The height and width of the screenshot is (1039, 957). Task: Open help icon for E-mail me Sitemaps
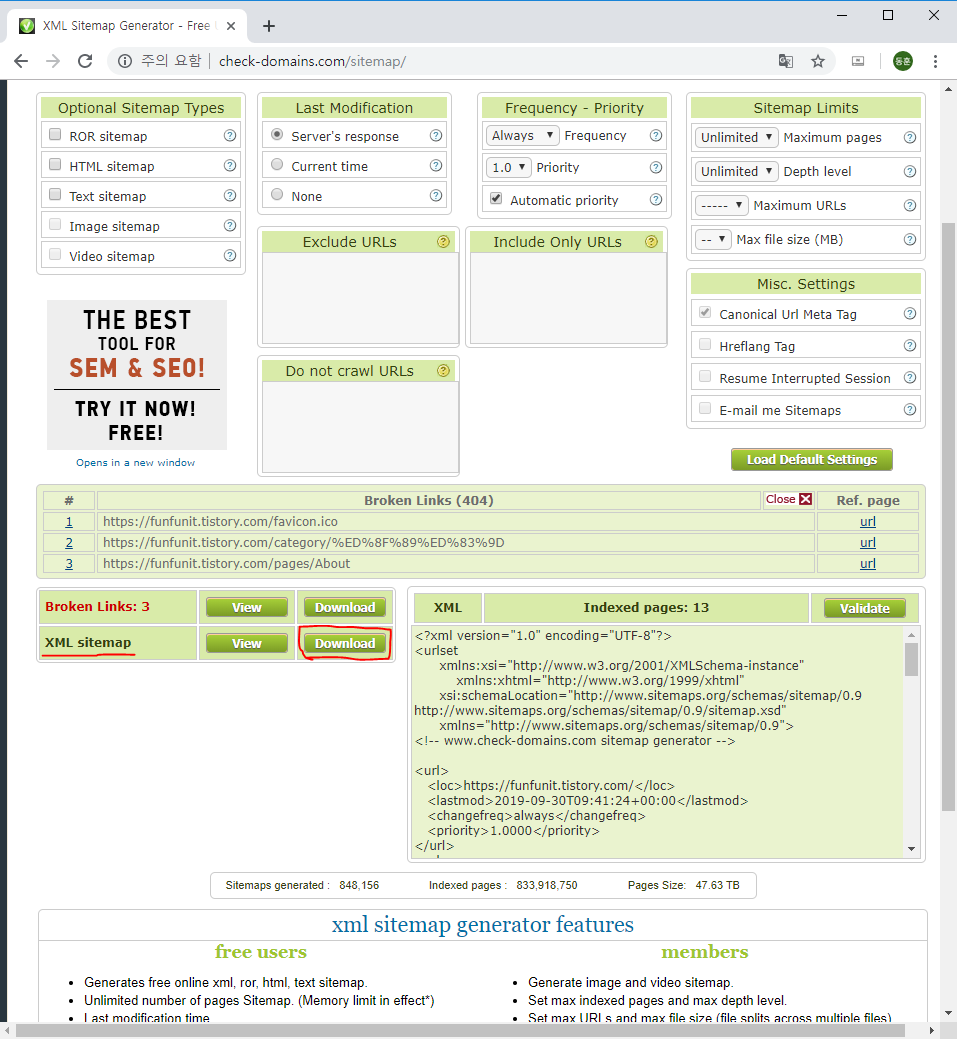coord(910,410)
